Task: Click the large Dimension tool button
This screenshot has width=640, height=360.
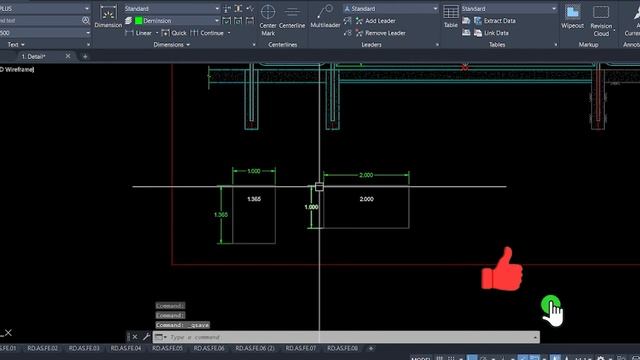Action: pos(108,17)
